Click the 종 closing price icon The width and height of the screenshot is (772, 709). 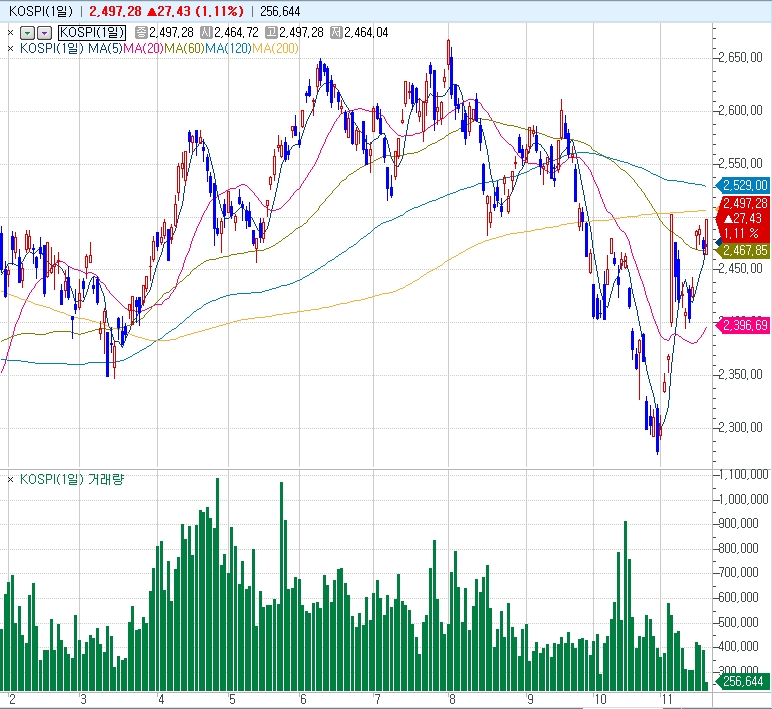pyautogui.click(x=140, y=32)
